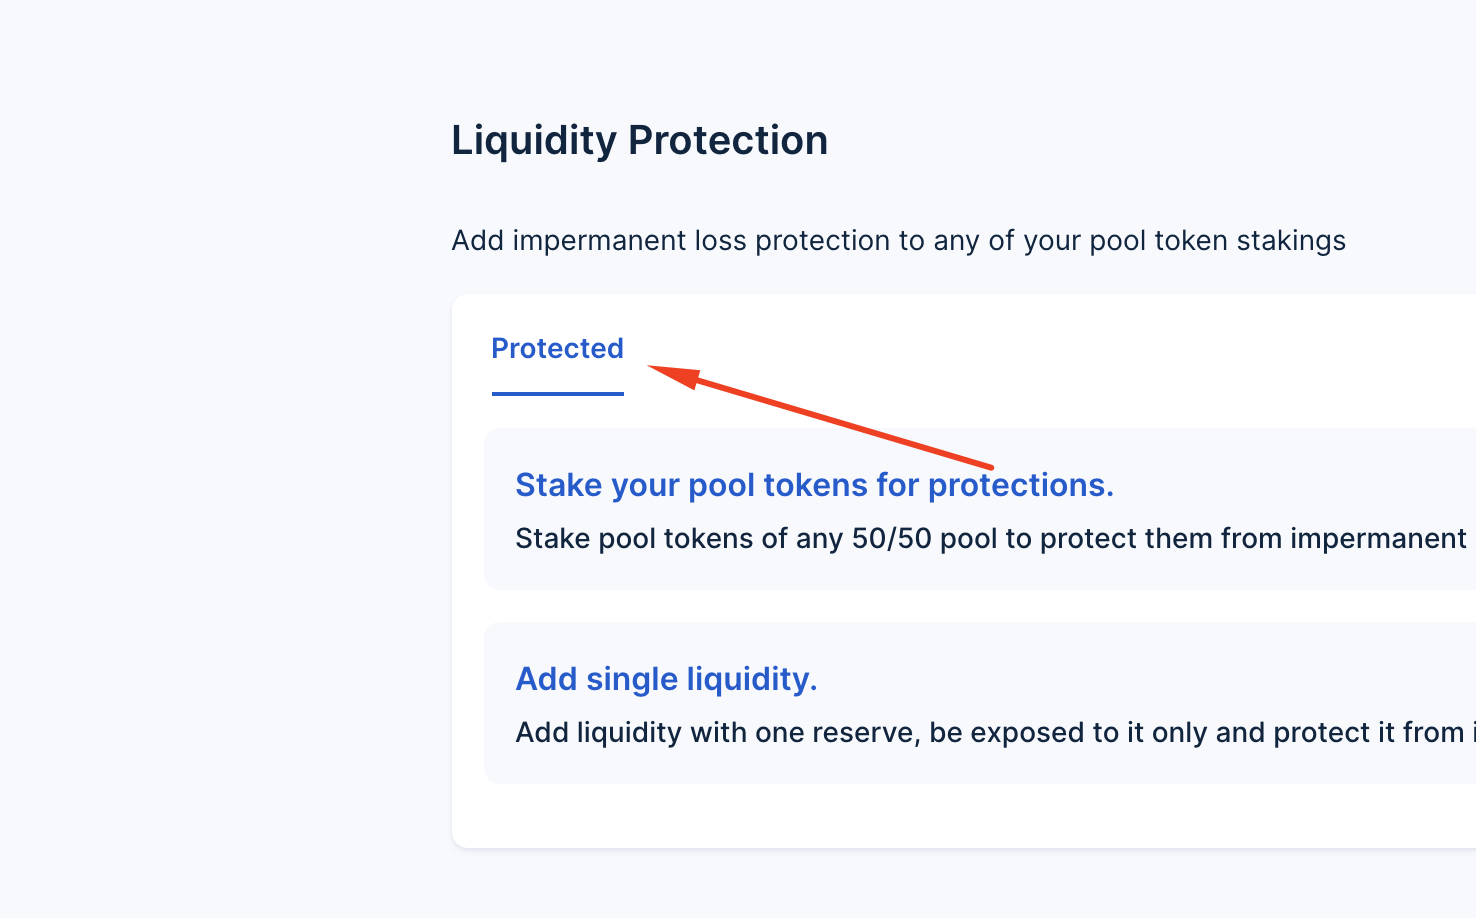Open the stake pool tokens for protections option
The image size is (1476, 918).
814,484
